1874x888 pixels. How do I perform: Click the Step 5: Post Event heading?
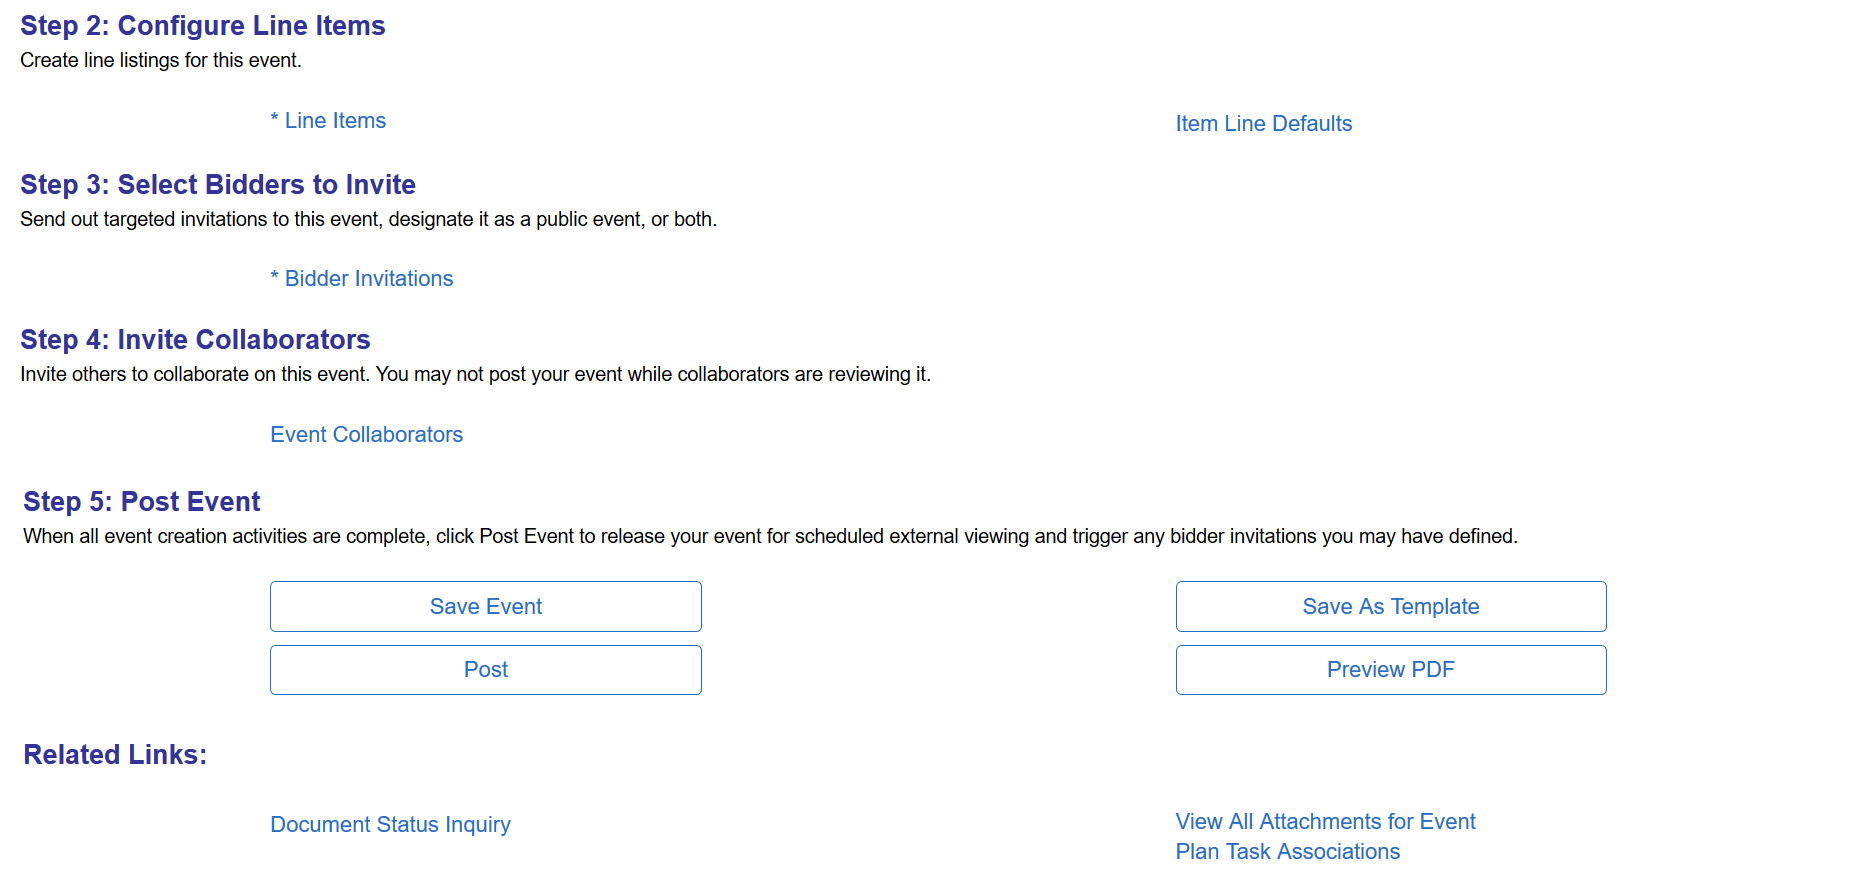(142, 502)
